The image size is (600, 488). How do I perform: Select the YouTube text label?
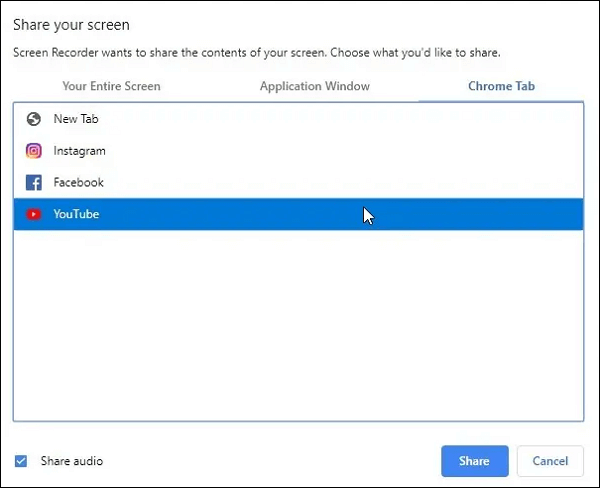coord(76,214)
